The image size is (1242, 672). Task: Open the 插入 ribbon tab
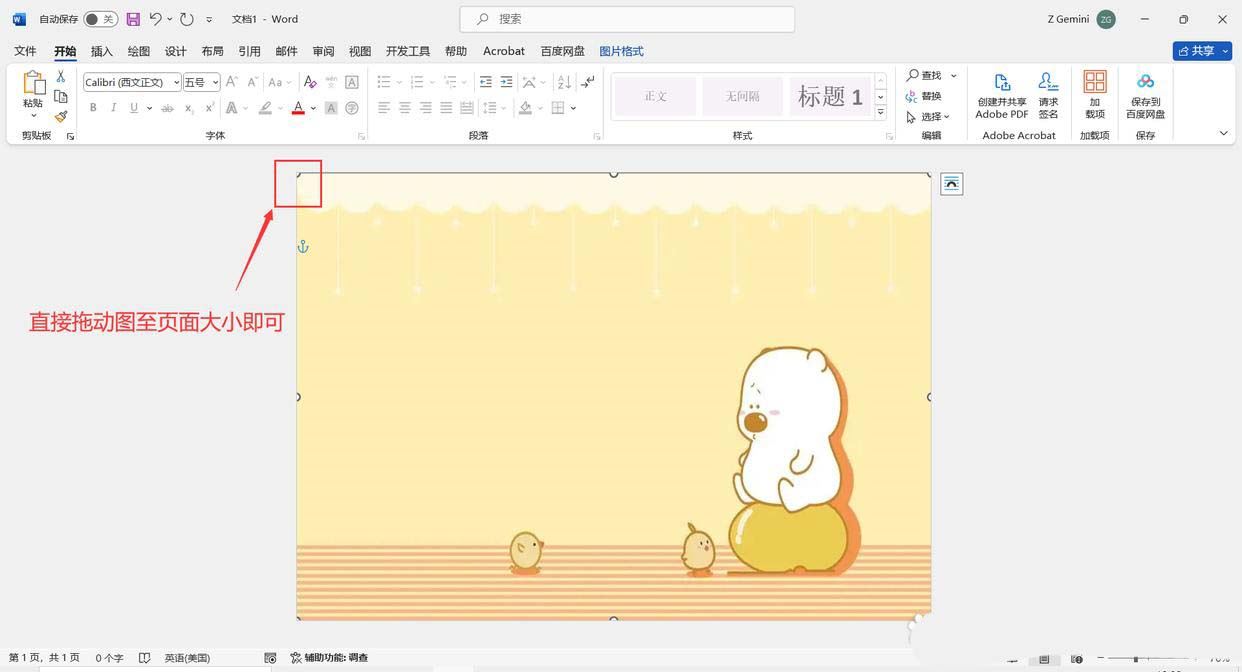click(x=101, y=51)
